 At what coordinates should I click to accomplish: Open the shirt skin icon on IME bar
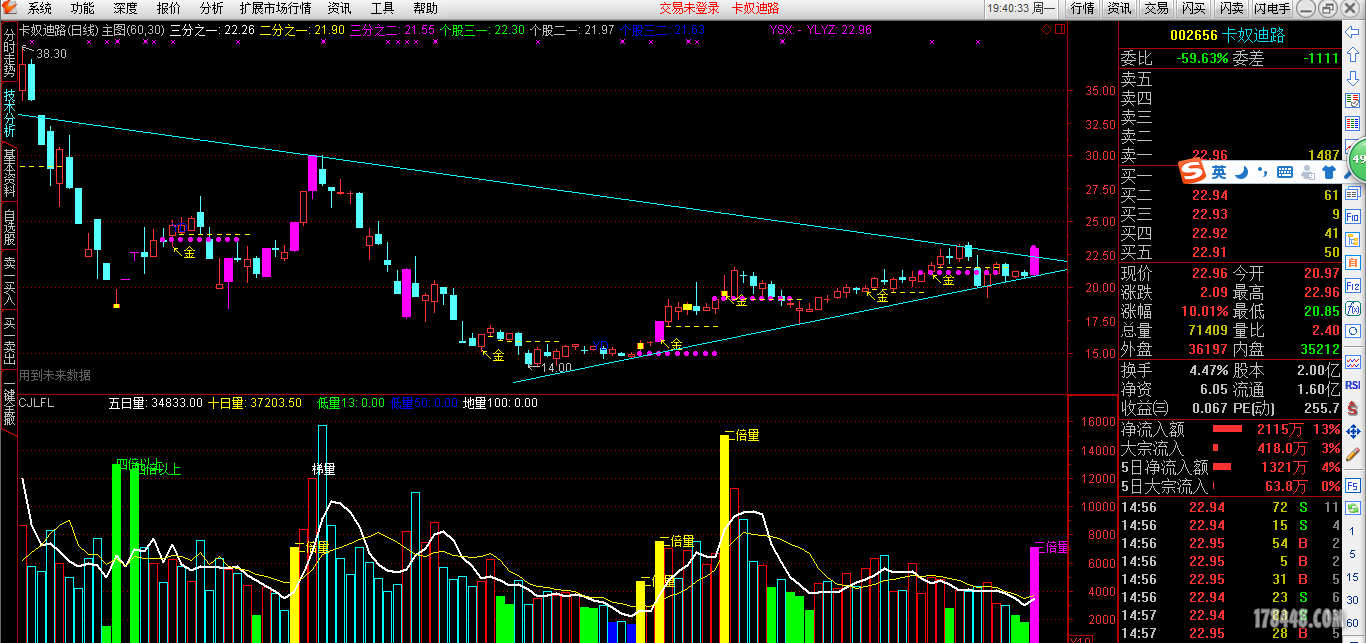tap(1329, 172)
